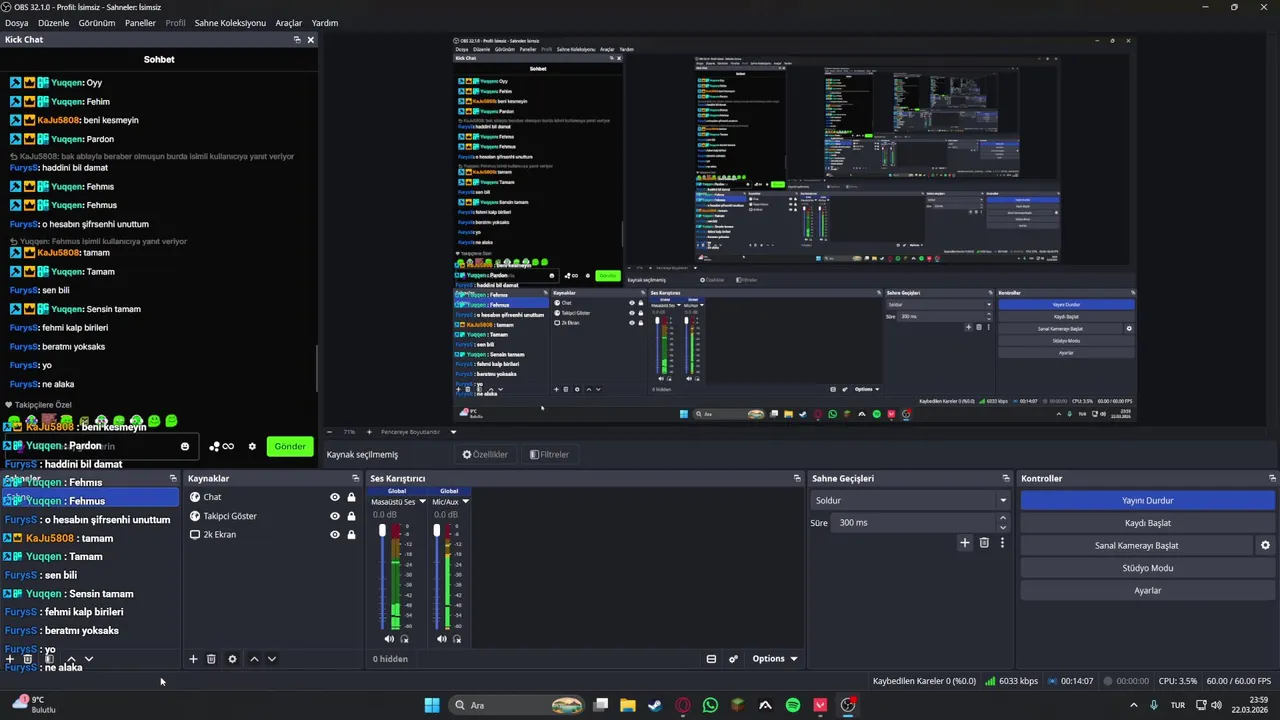Pop out the Kick Chat dock
This screenshot has width=1280, height=720.
click(297, 40)
